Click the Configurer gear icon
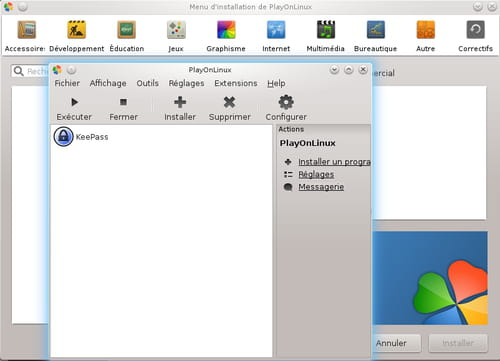 286,102
